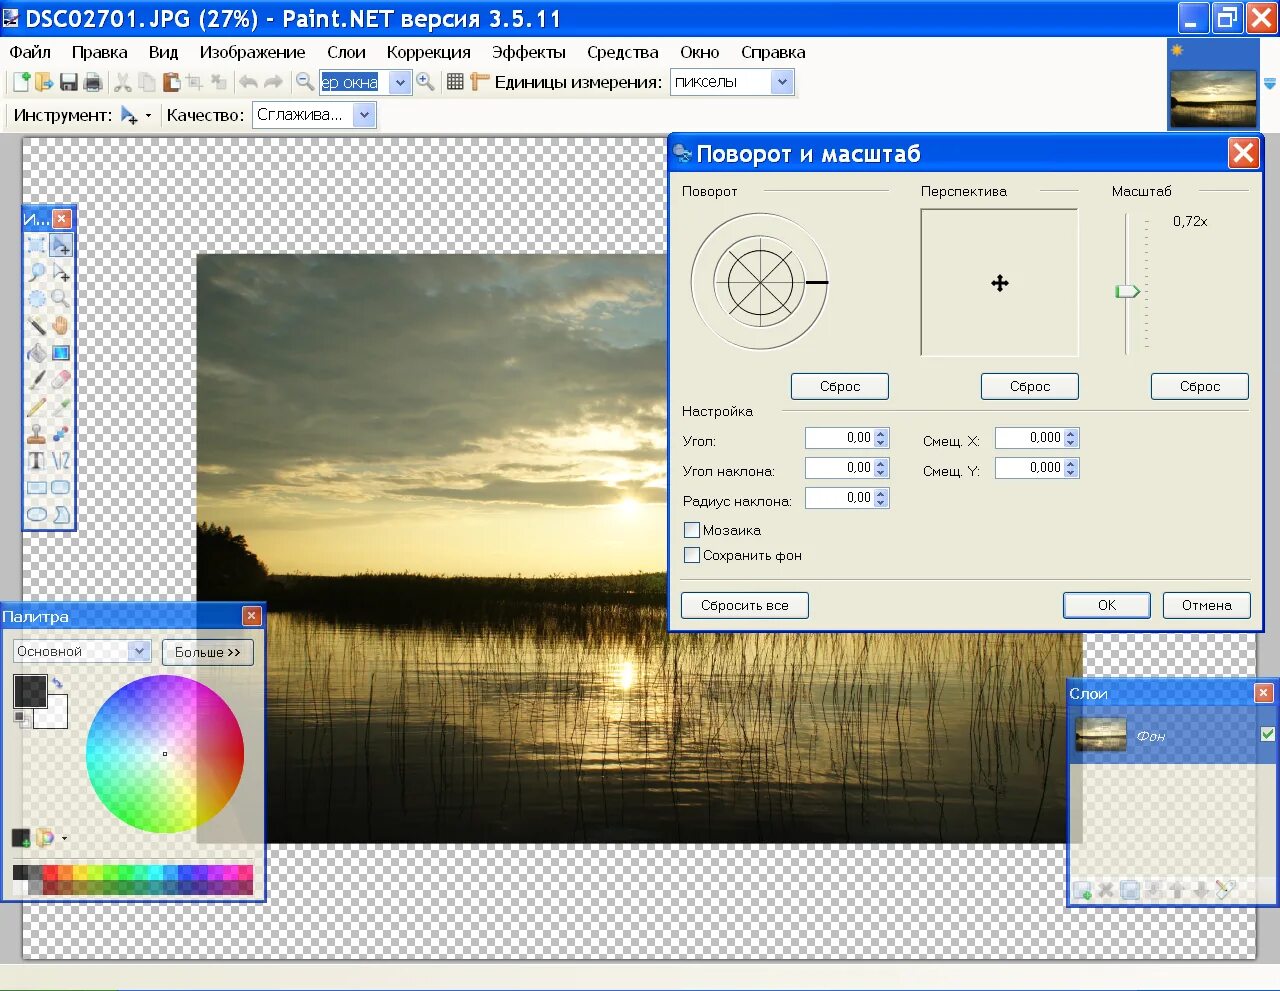Confirm with OK in Поворот и масштаб
Image resolution: width=1280 pixels, height=991 pixels.
[x=1107, y=605]
